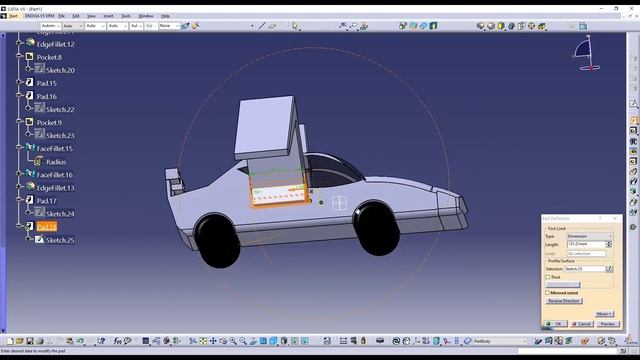Click the Zoom In magnifier icon
Viewport: 640px width, 360px height.
point(233,341)
